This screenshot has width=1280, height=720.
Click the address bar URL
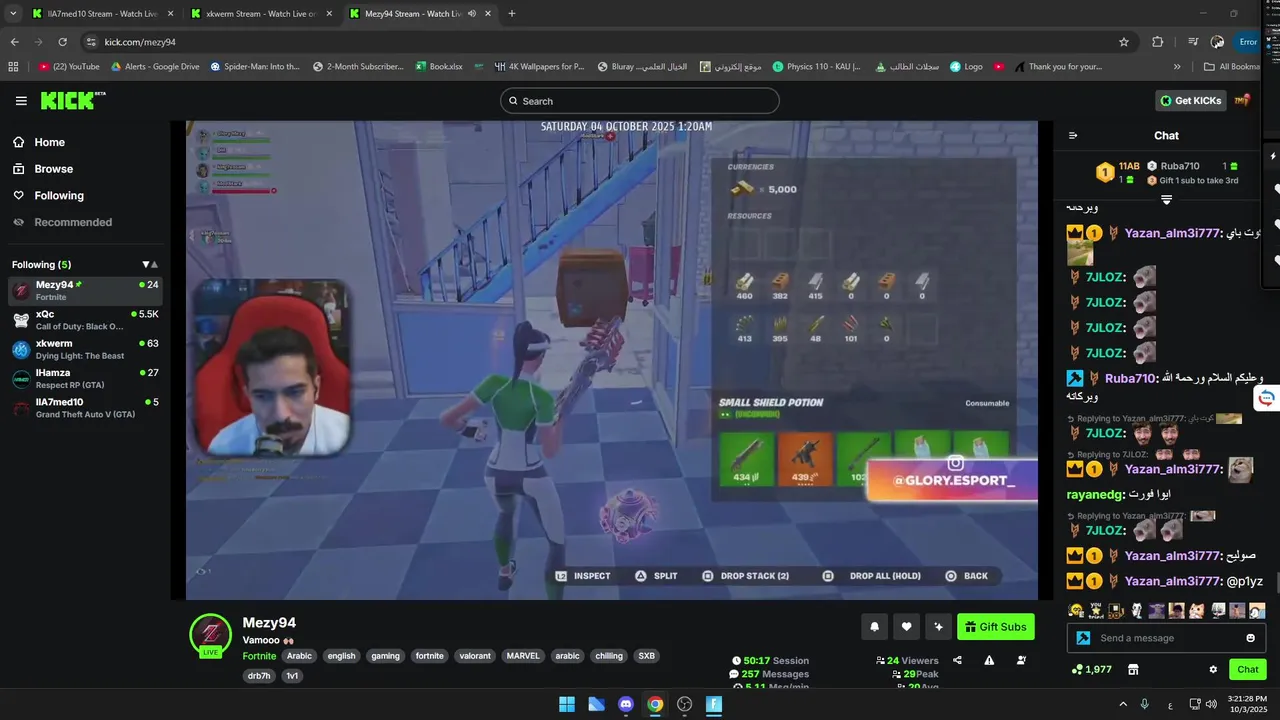[x=140, y=42]
